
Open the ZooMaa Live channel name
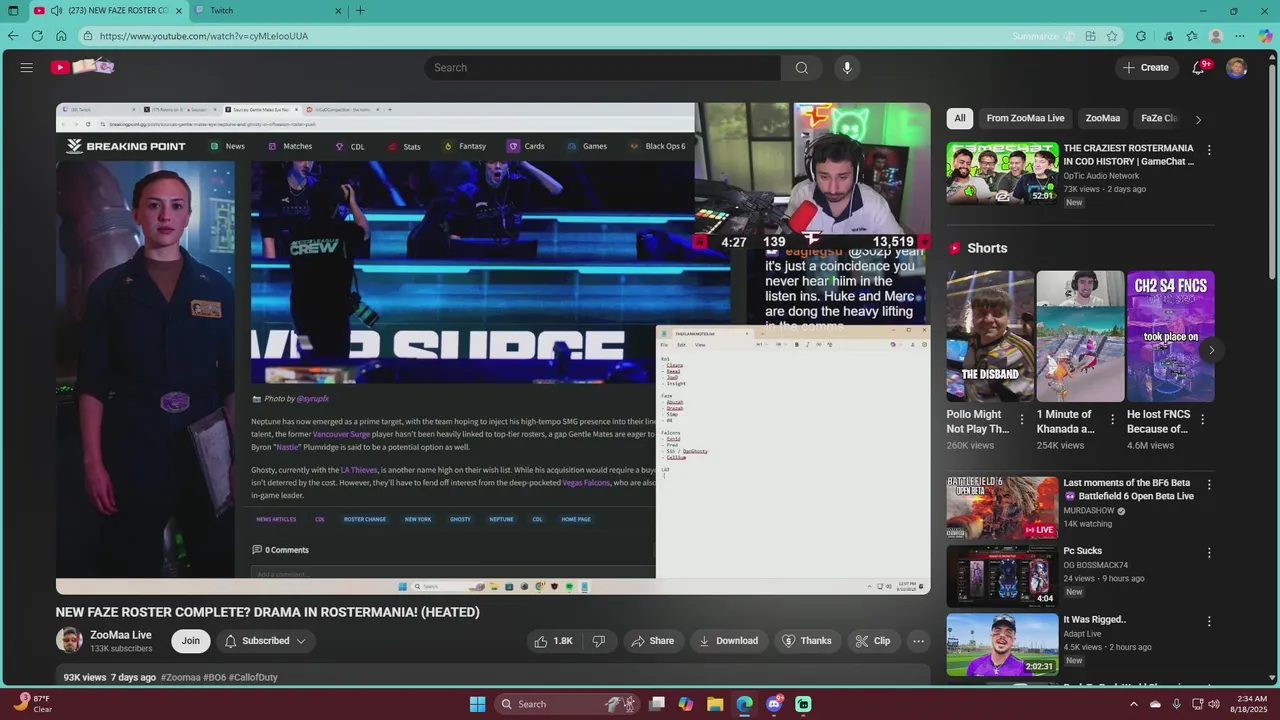click(121, 635)
